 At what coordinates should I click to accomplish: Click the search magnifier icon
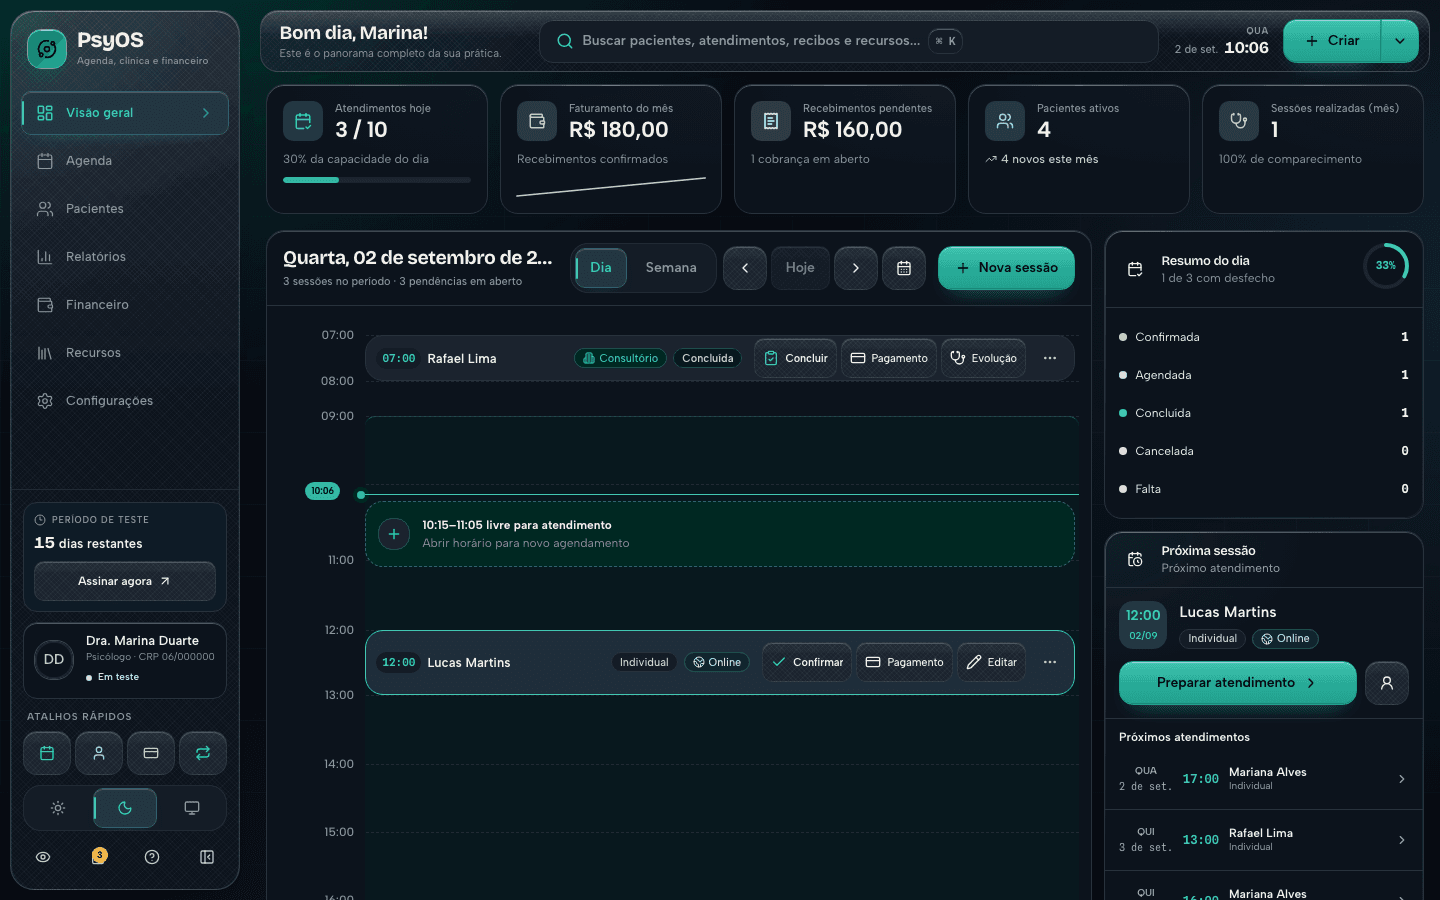[x=565, y=41]
